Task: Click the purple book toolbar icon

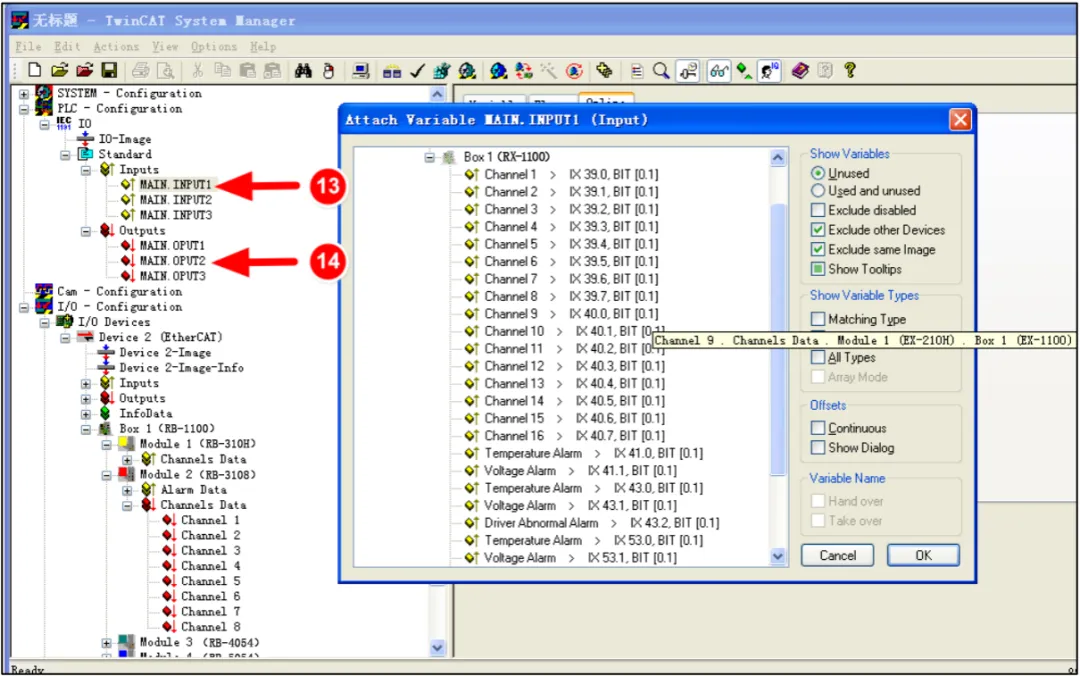Action: 799,71
